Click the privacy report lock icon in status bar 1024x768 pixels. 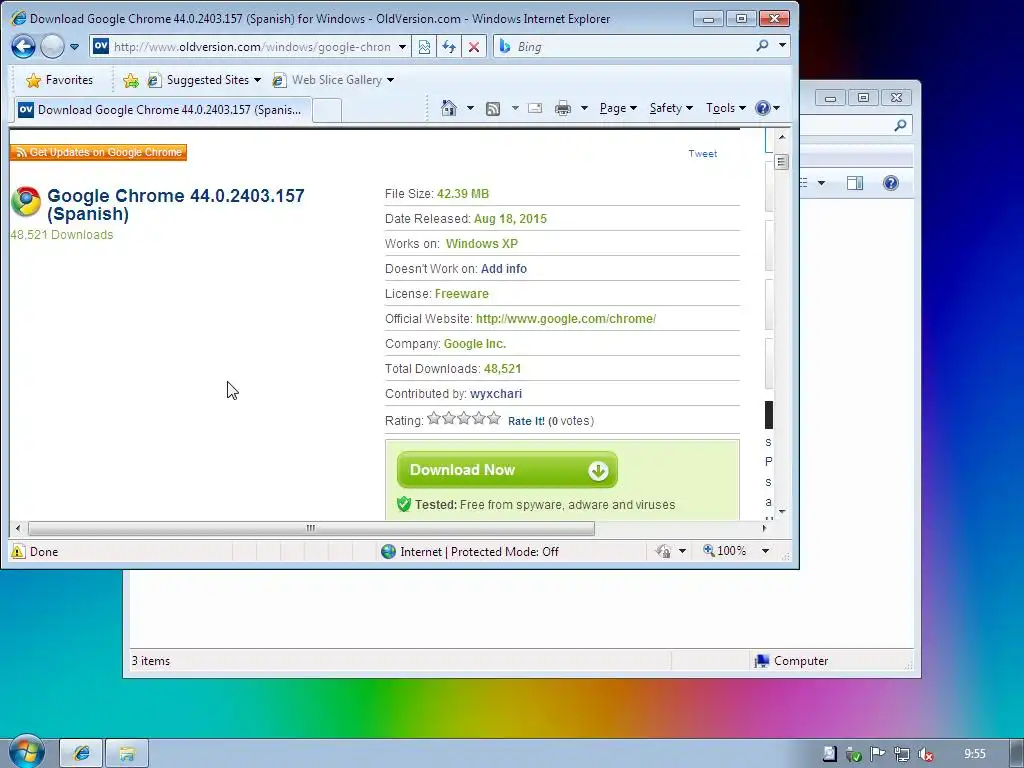[664, 551]
